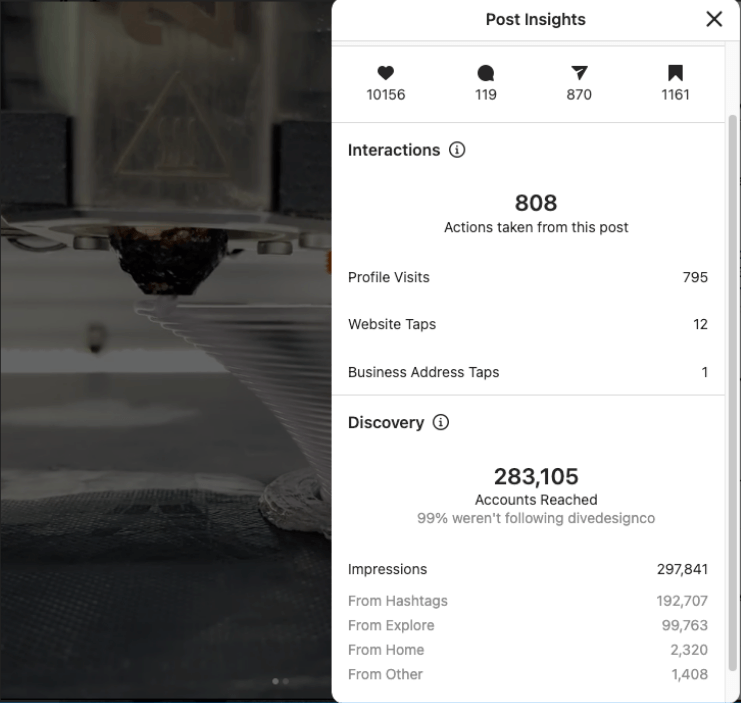Image resolution: width=741 pixels, height=703 pixels.
Task: Click the 808 actions taken figure
Action: pyautogui.click(x=536, y=203)
